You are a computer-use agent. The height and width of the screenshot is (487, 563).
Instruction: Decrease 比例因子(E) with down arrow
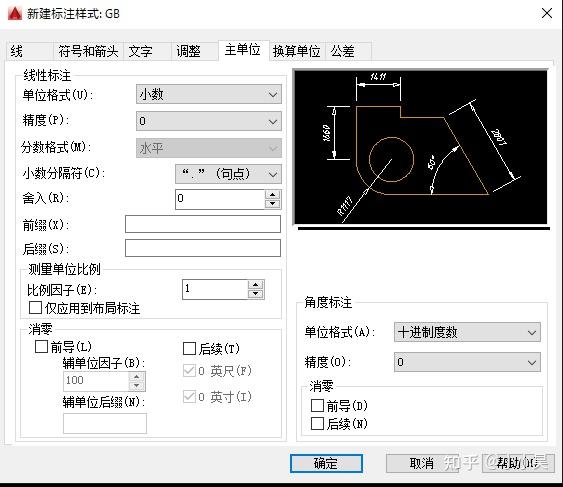pos(256,294)
